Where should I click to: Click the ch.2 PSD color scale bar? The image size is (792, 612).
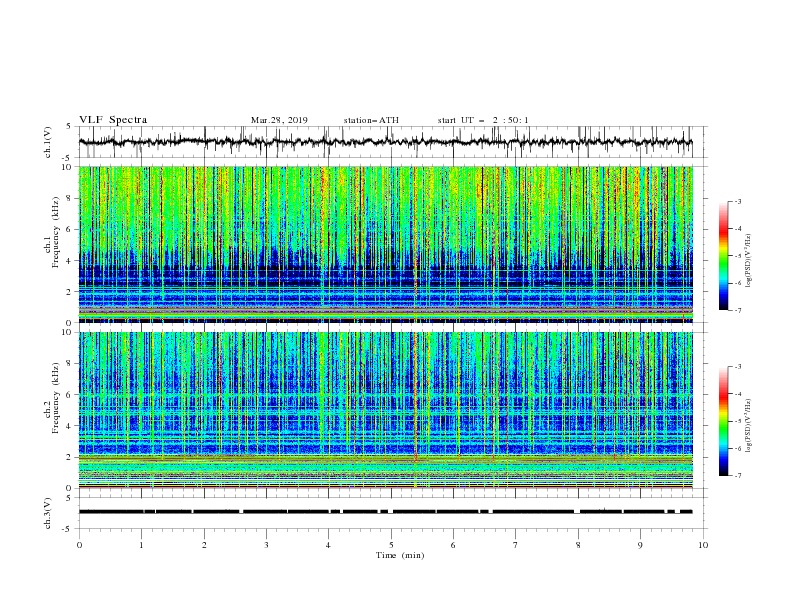coord(723,421)
